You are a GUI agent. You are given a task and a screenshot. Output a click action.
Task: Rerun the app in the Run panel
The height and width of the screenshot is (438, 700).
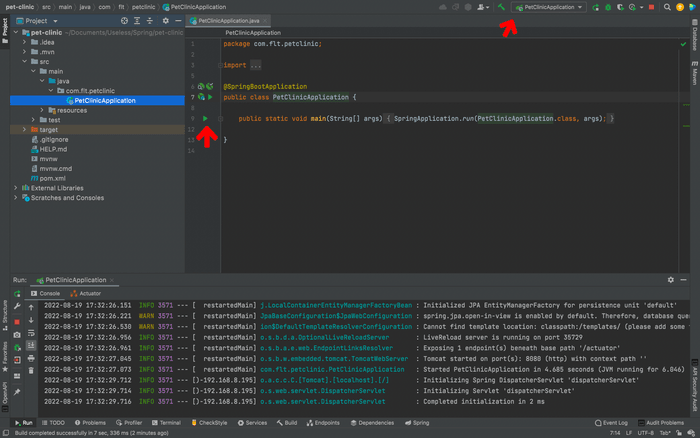17,294
